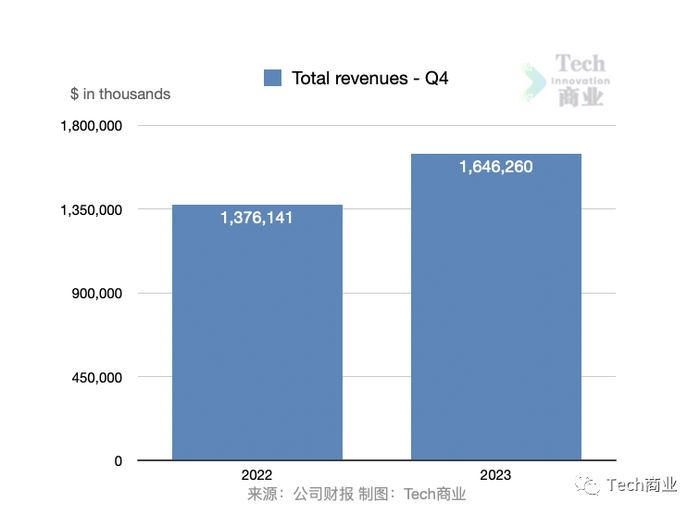Select the 2022 revenue bar
This screenshot has width=700, height=515.
pos(257,332)
